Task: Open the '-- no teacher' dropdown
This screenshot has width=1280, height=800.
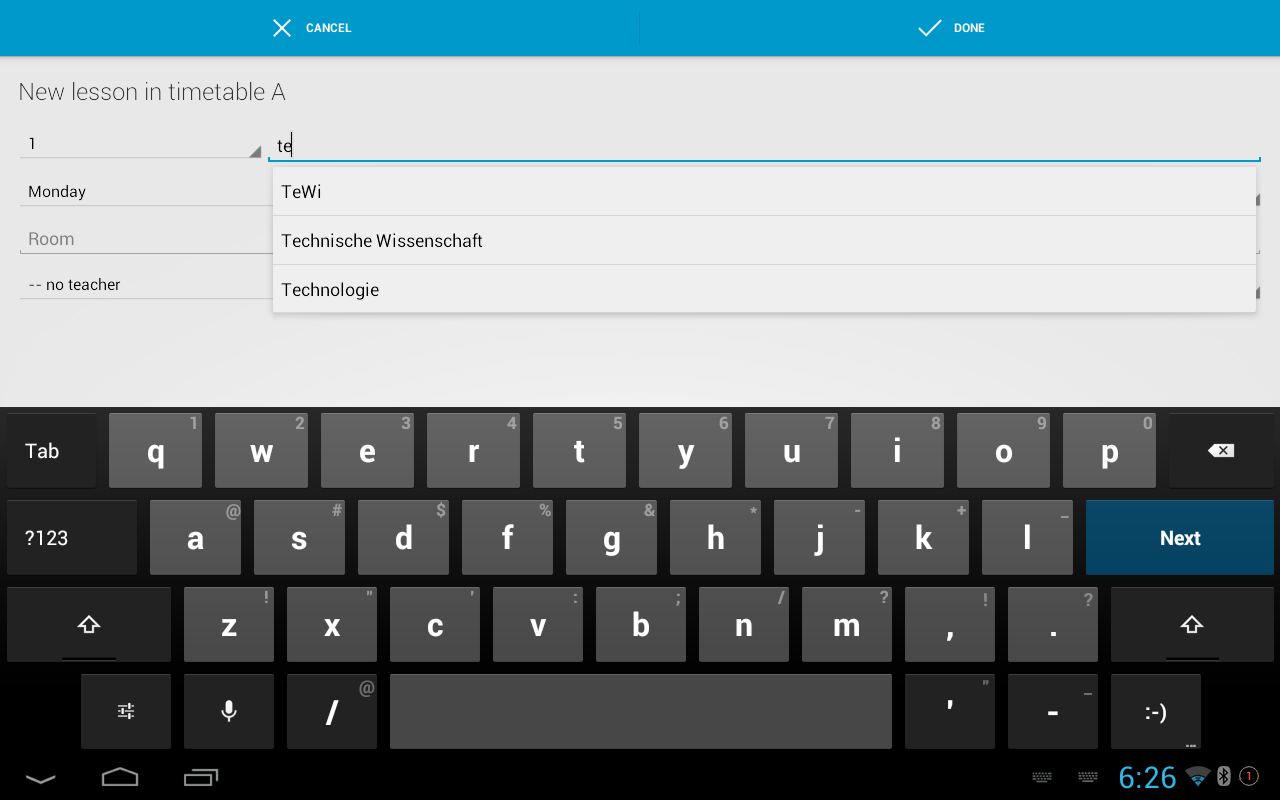Action: click(145, 285)
